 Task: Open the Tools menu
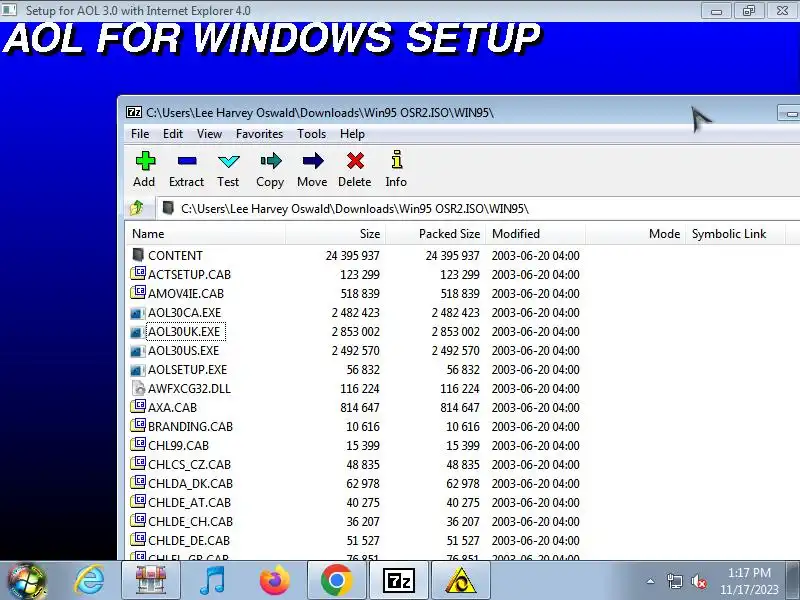point(311,134)
